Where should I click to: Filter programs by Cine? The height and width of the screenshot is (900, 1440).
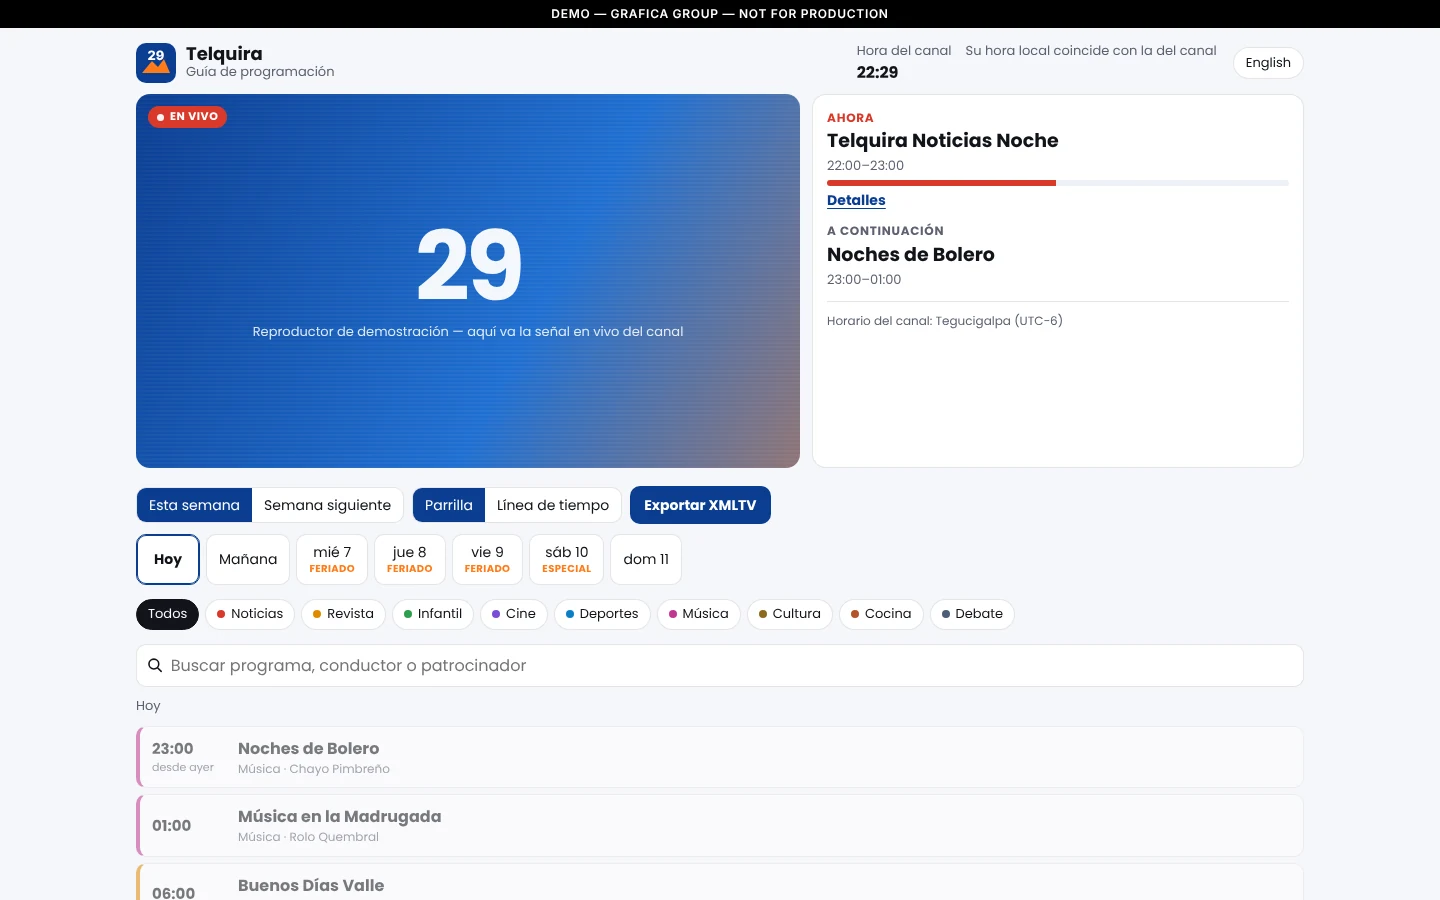coord(514,614)
